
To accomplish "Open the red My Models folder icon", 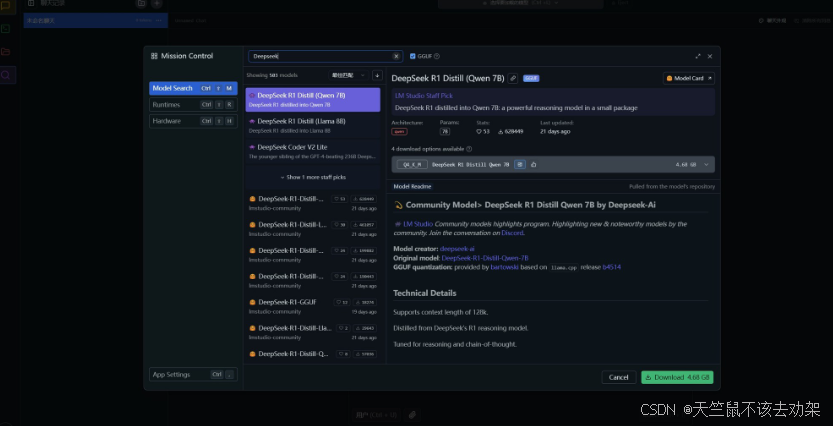I will click(x=6, y=52).
